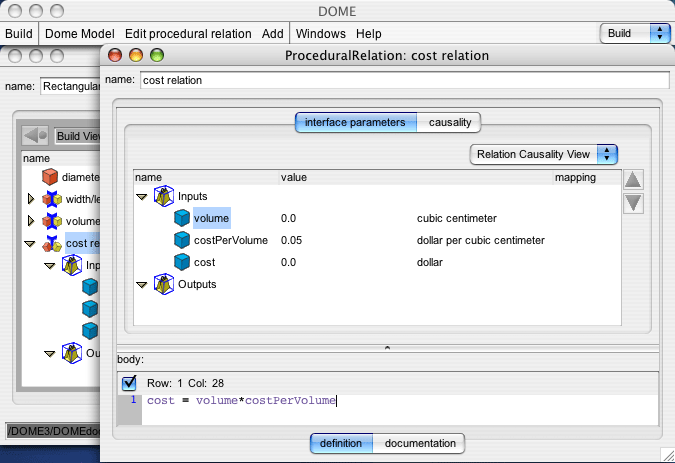This screenshot has width=675, height=463.
Task: Select the volume parameter row name
Action: click(x=211, y=218)
